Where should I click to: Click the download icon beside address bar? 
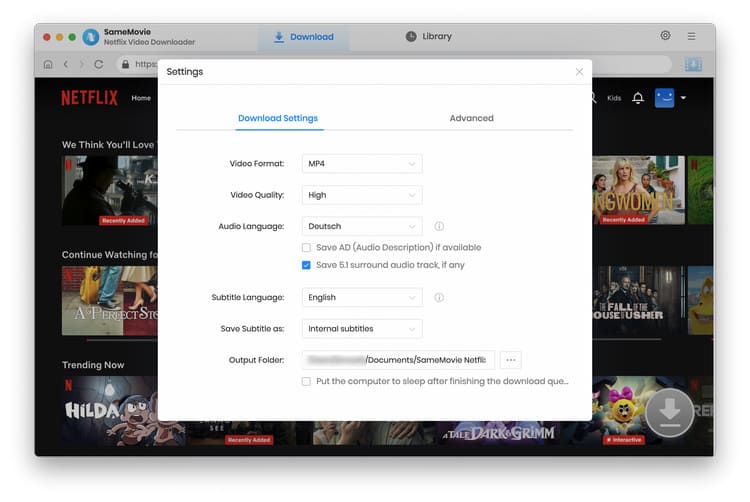click(693, 64)
